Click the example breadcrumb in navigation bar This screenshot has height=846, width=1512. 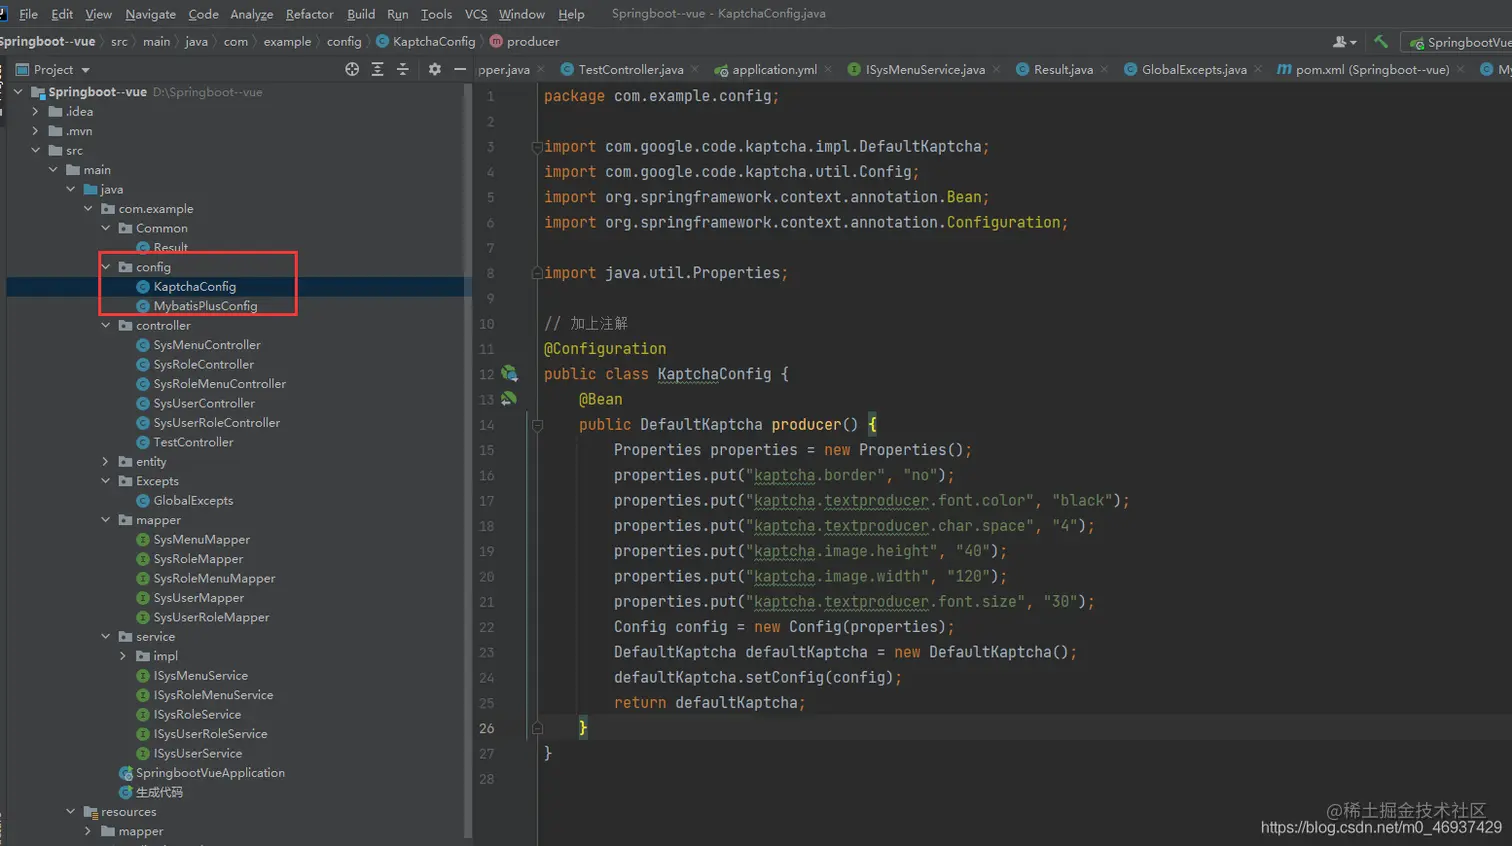pos(287,41)
